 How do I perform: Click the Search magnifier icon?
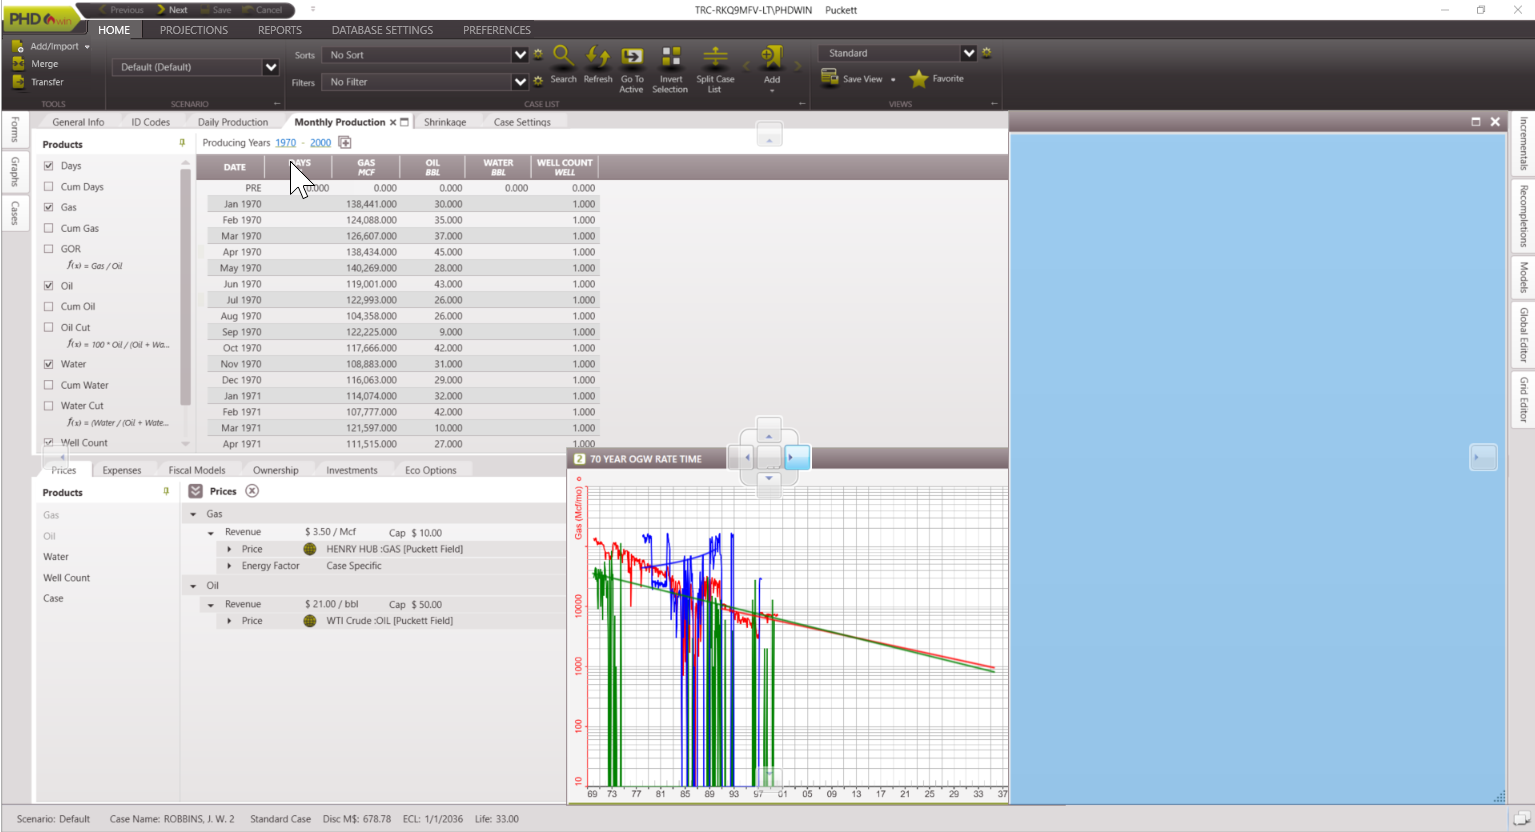[x=563, y=57]
